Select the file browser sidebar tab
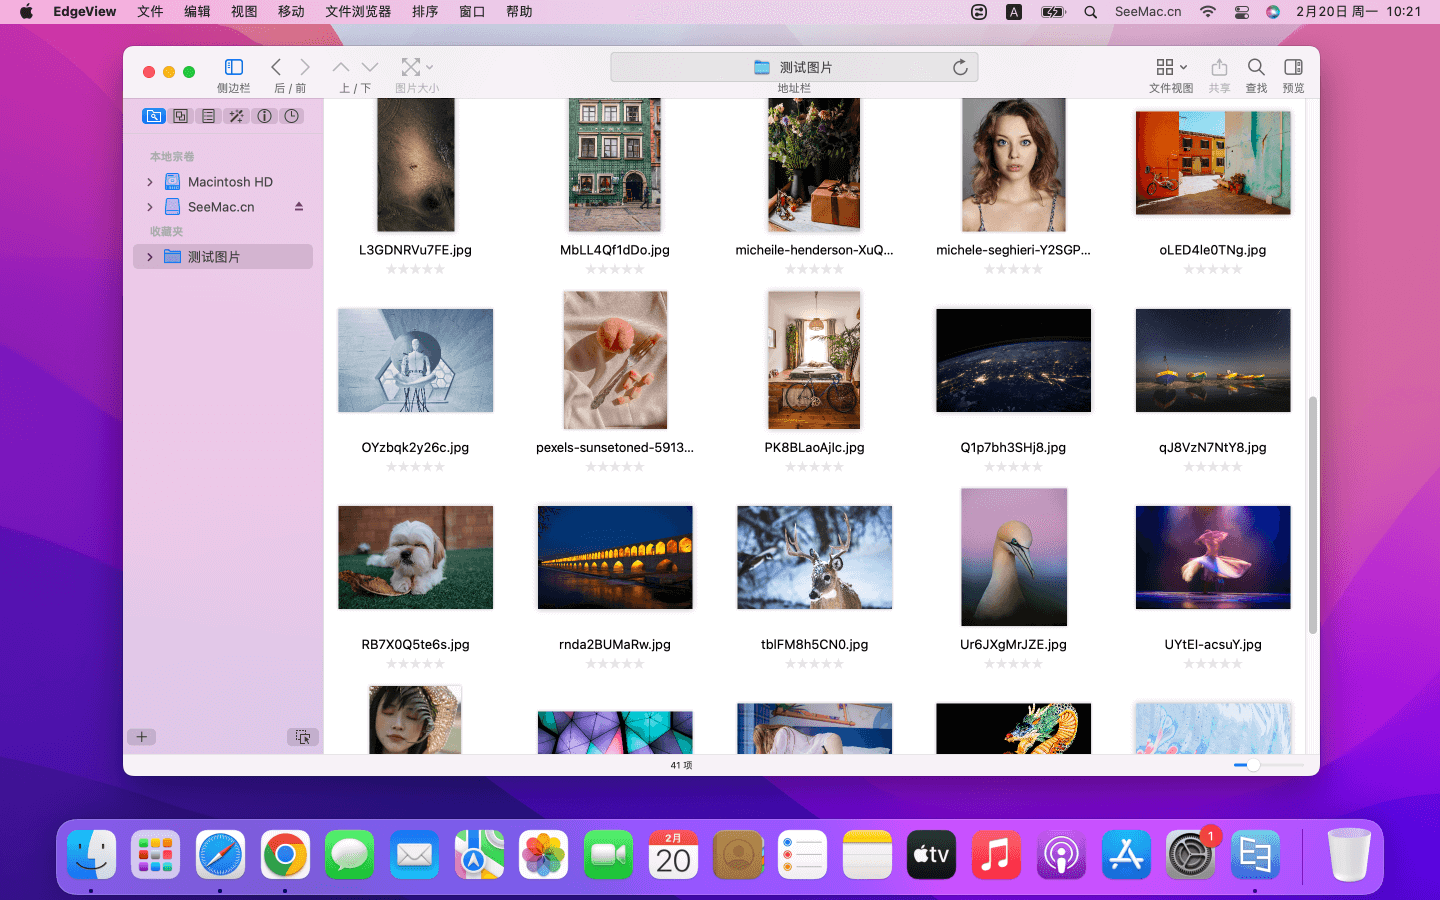The width and height of the screenshot is (1440, 900). coord(153,116)
